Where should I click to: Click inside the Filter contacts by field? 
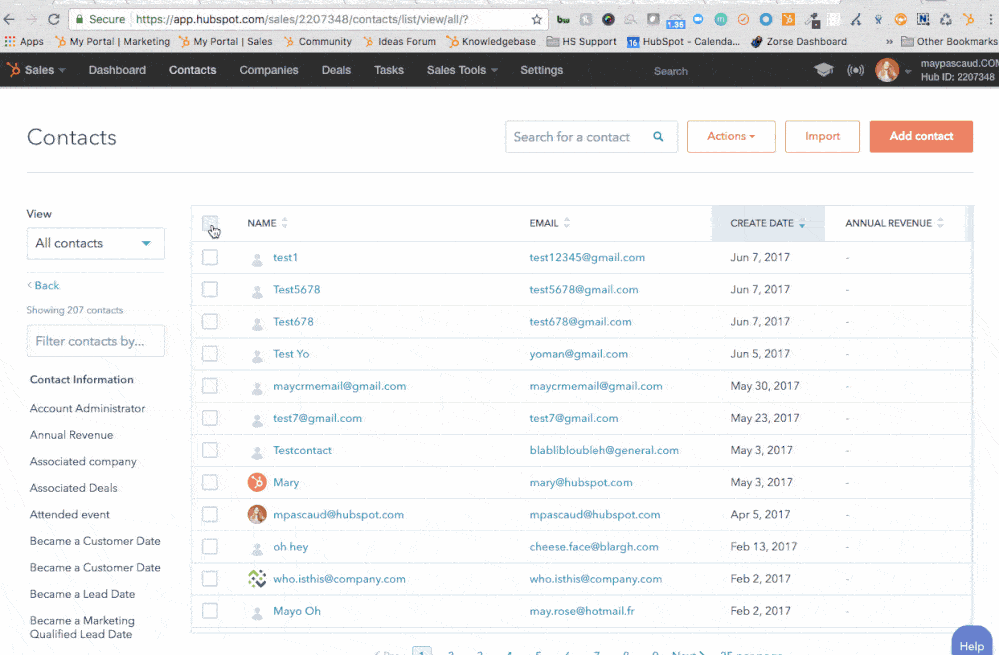click(95, 340)
